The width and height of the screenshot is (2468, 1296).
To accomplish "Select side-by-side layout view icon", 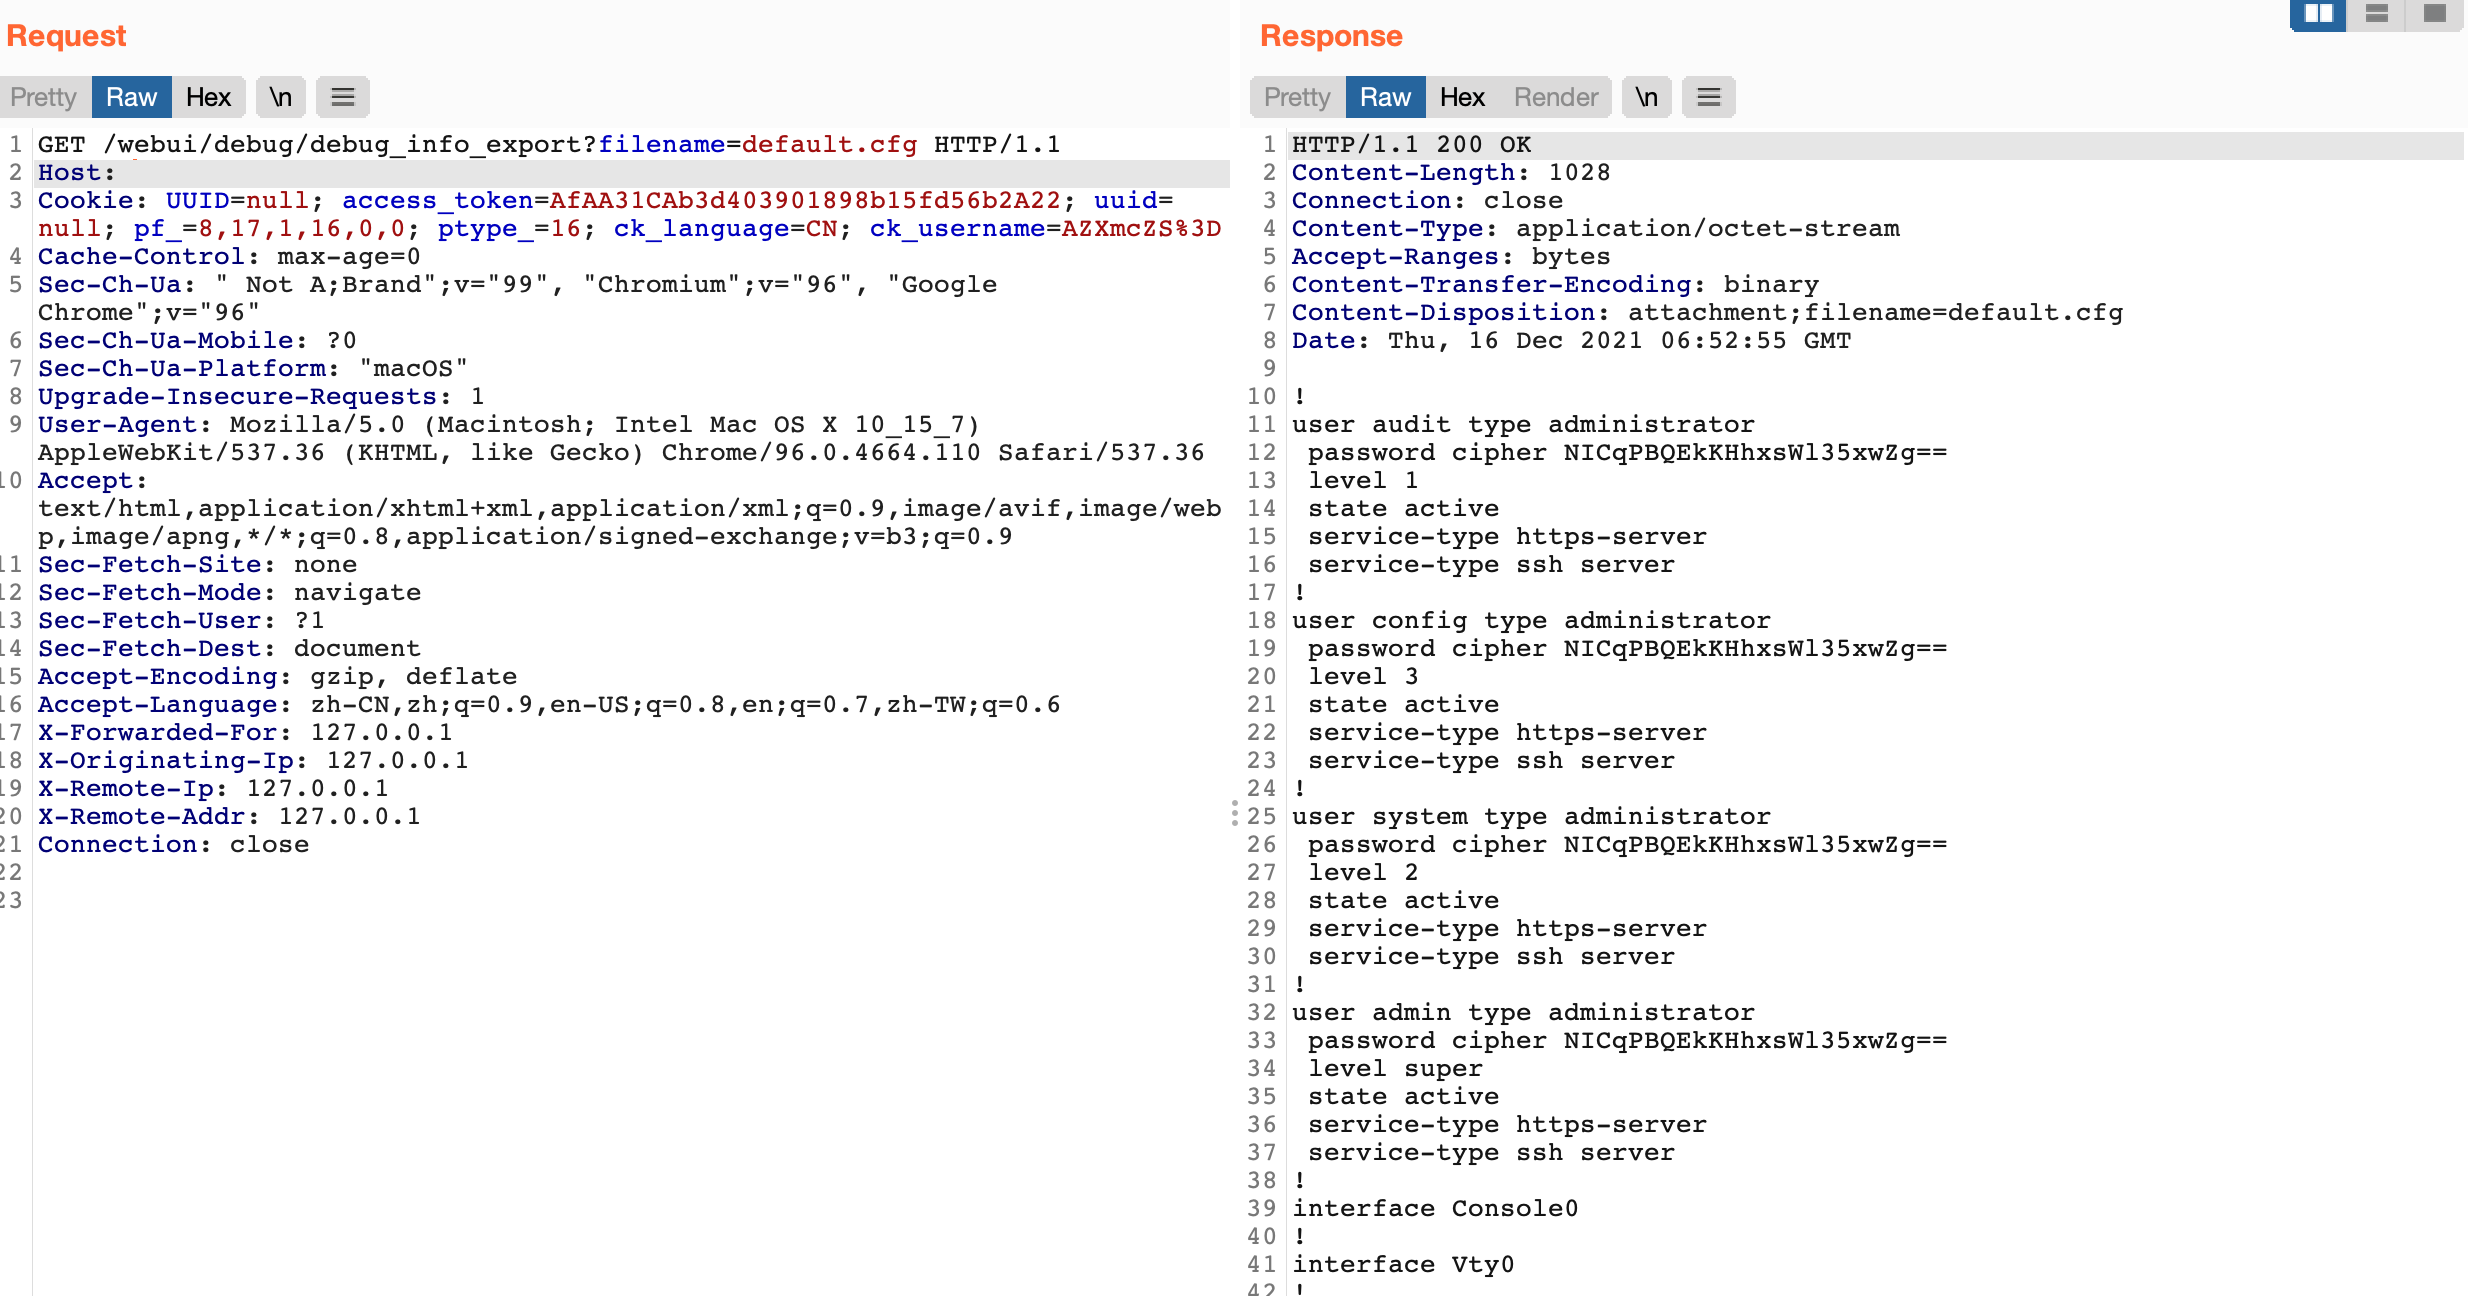I will click(x=2318, y=14).
